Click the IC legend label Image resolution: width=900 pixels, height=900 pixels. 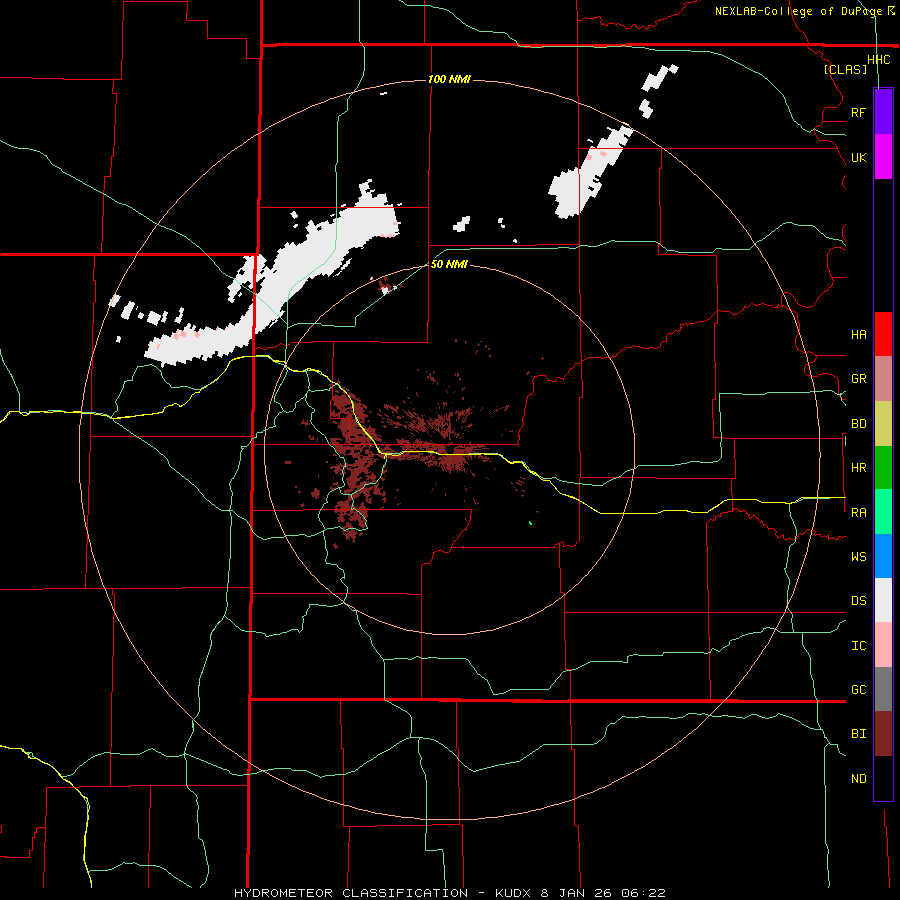coord(858,646)
